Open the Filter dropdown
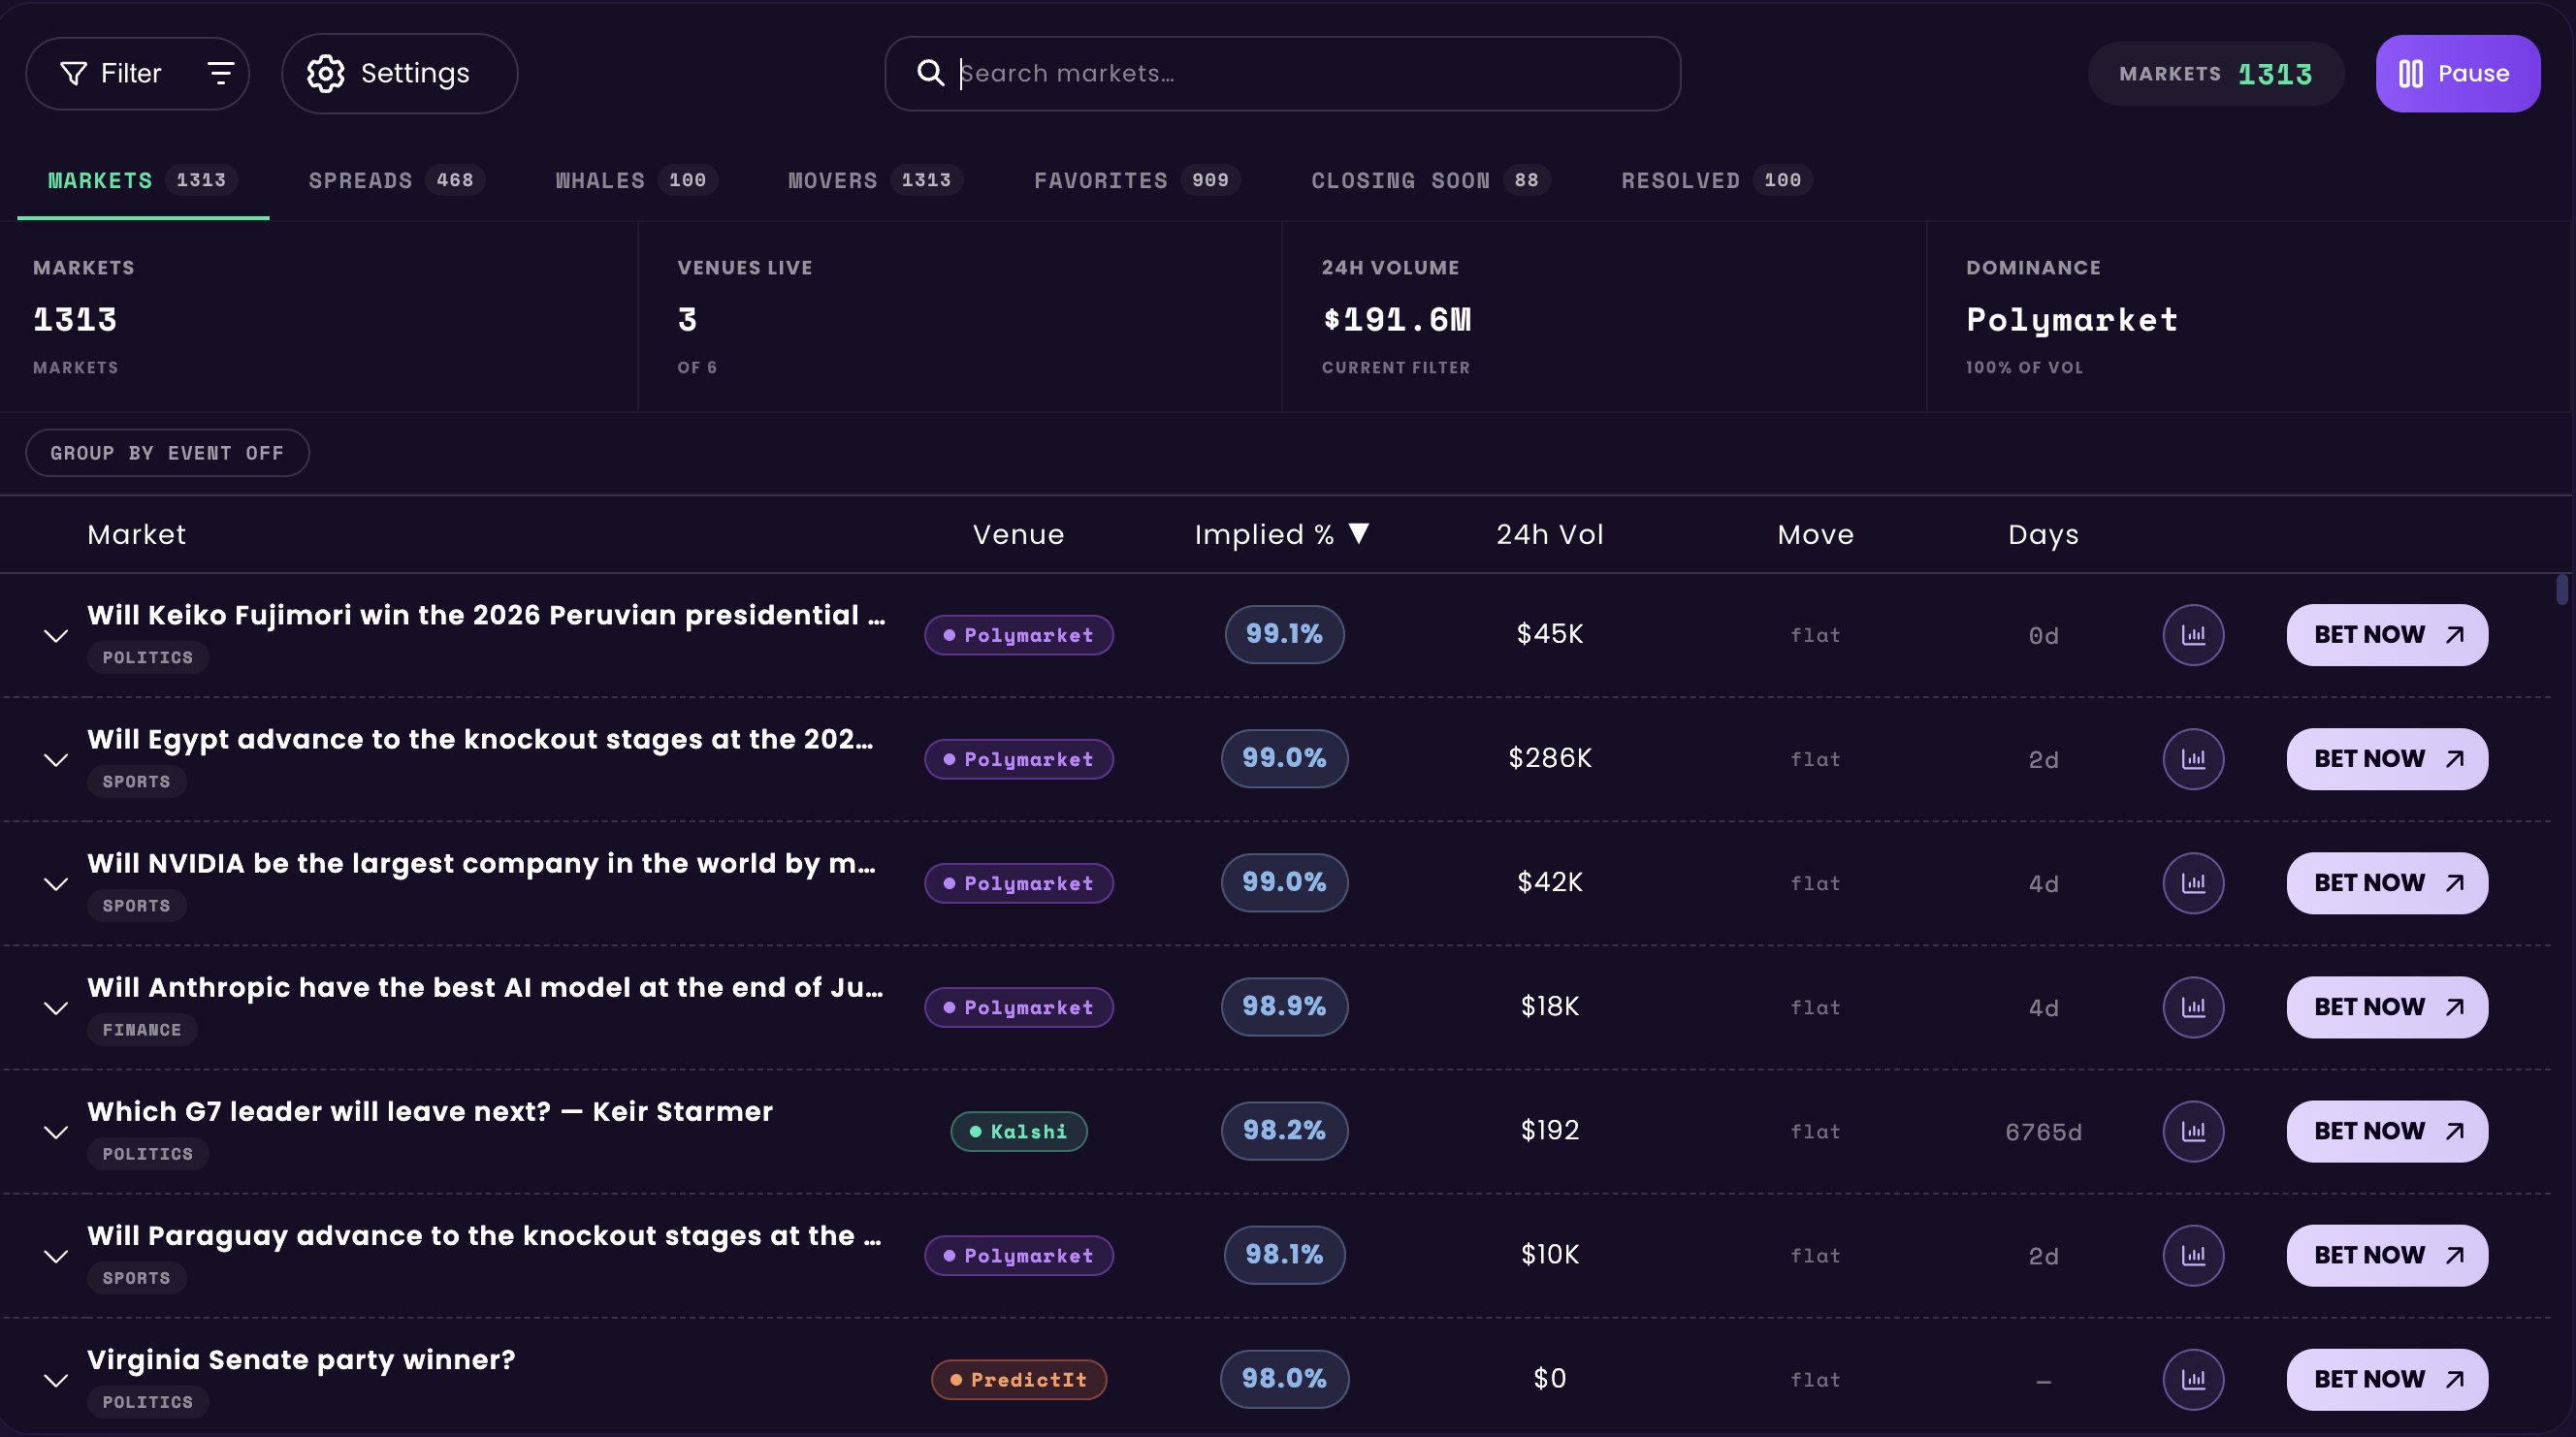Viewport: 2576px width, 1437px height. pyautogui.click(x=137, y=73)
